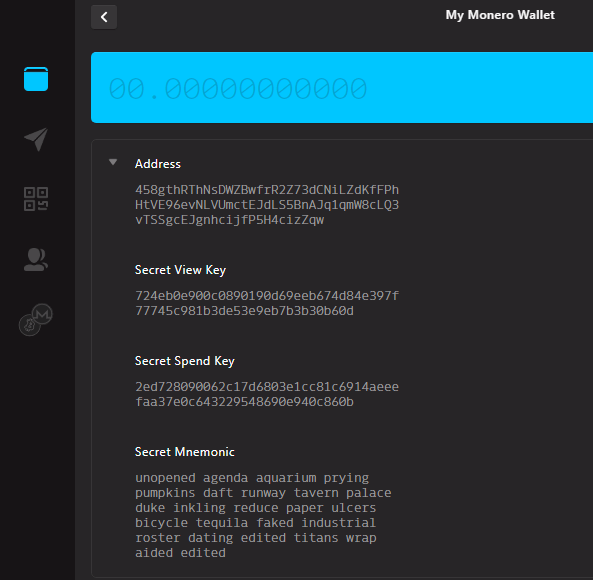The width and height of the screenshot is (593, 580).
Task: Select the Secret Spend Key value
Action: [267, 394]
